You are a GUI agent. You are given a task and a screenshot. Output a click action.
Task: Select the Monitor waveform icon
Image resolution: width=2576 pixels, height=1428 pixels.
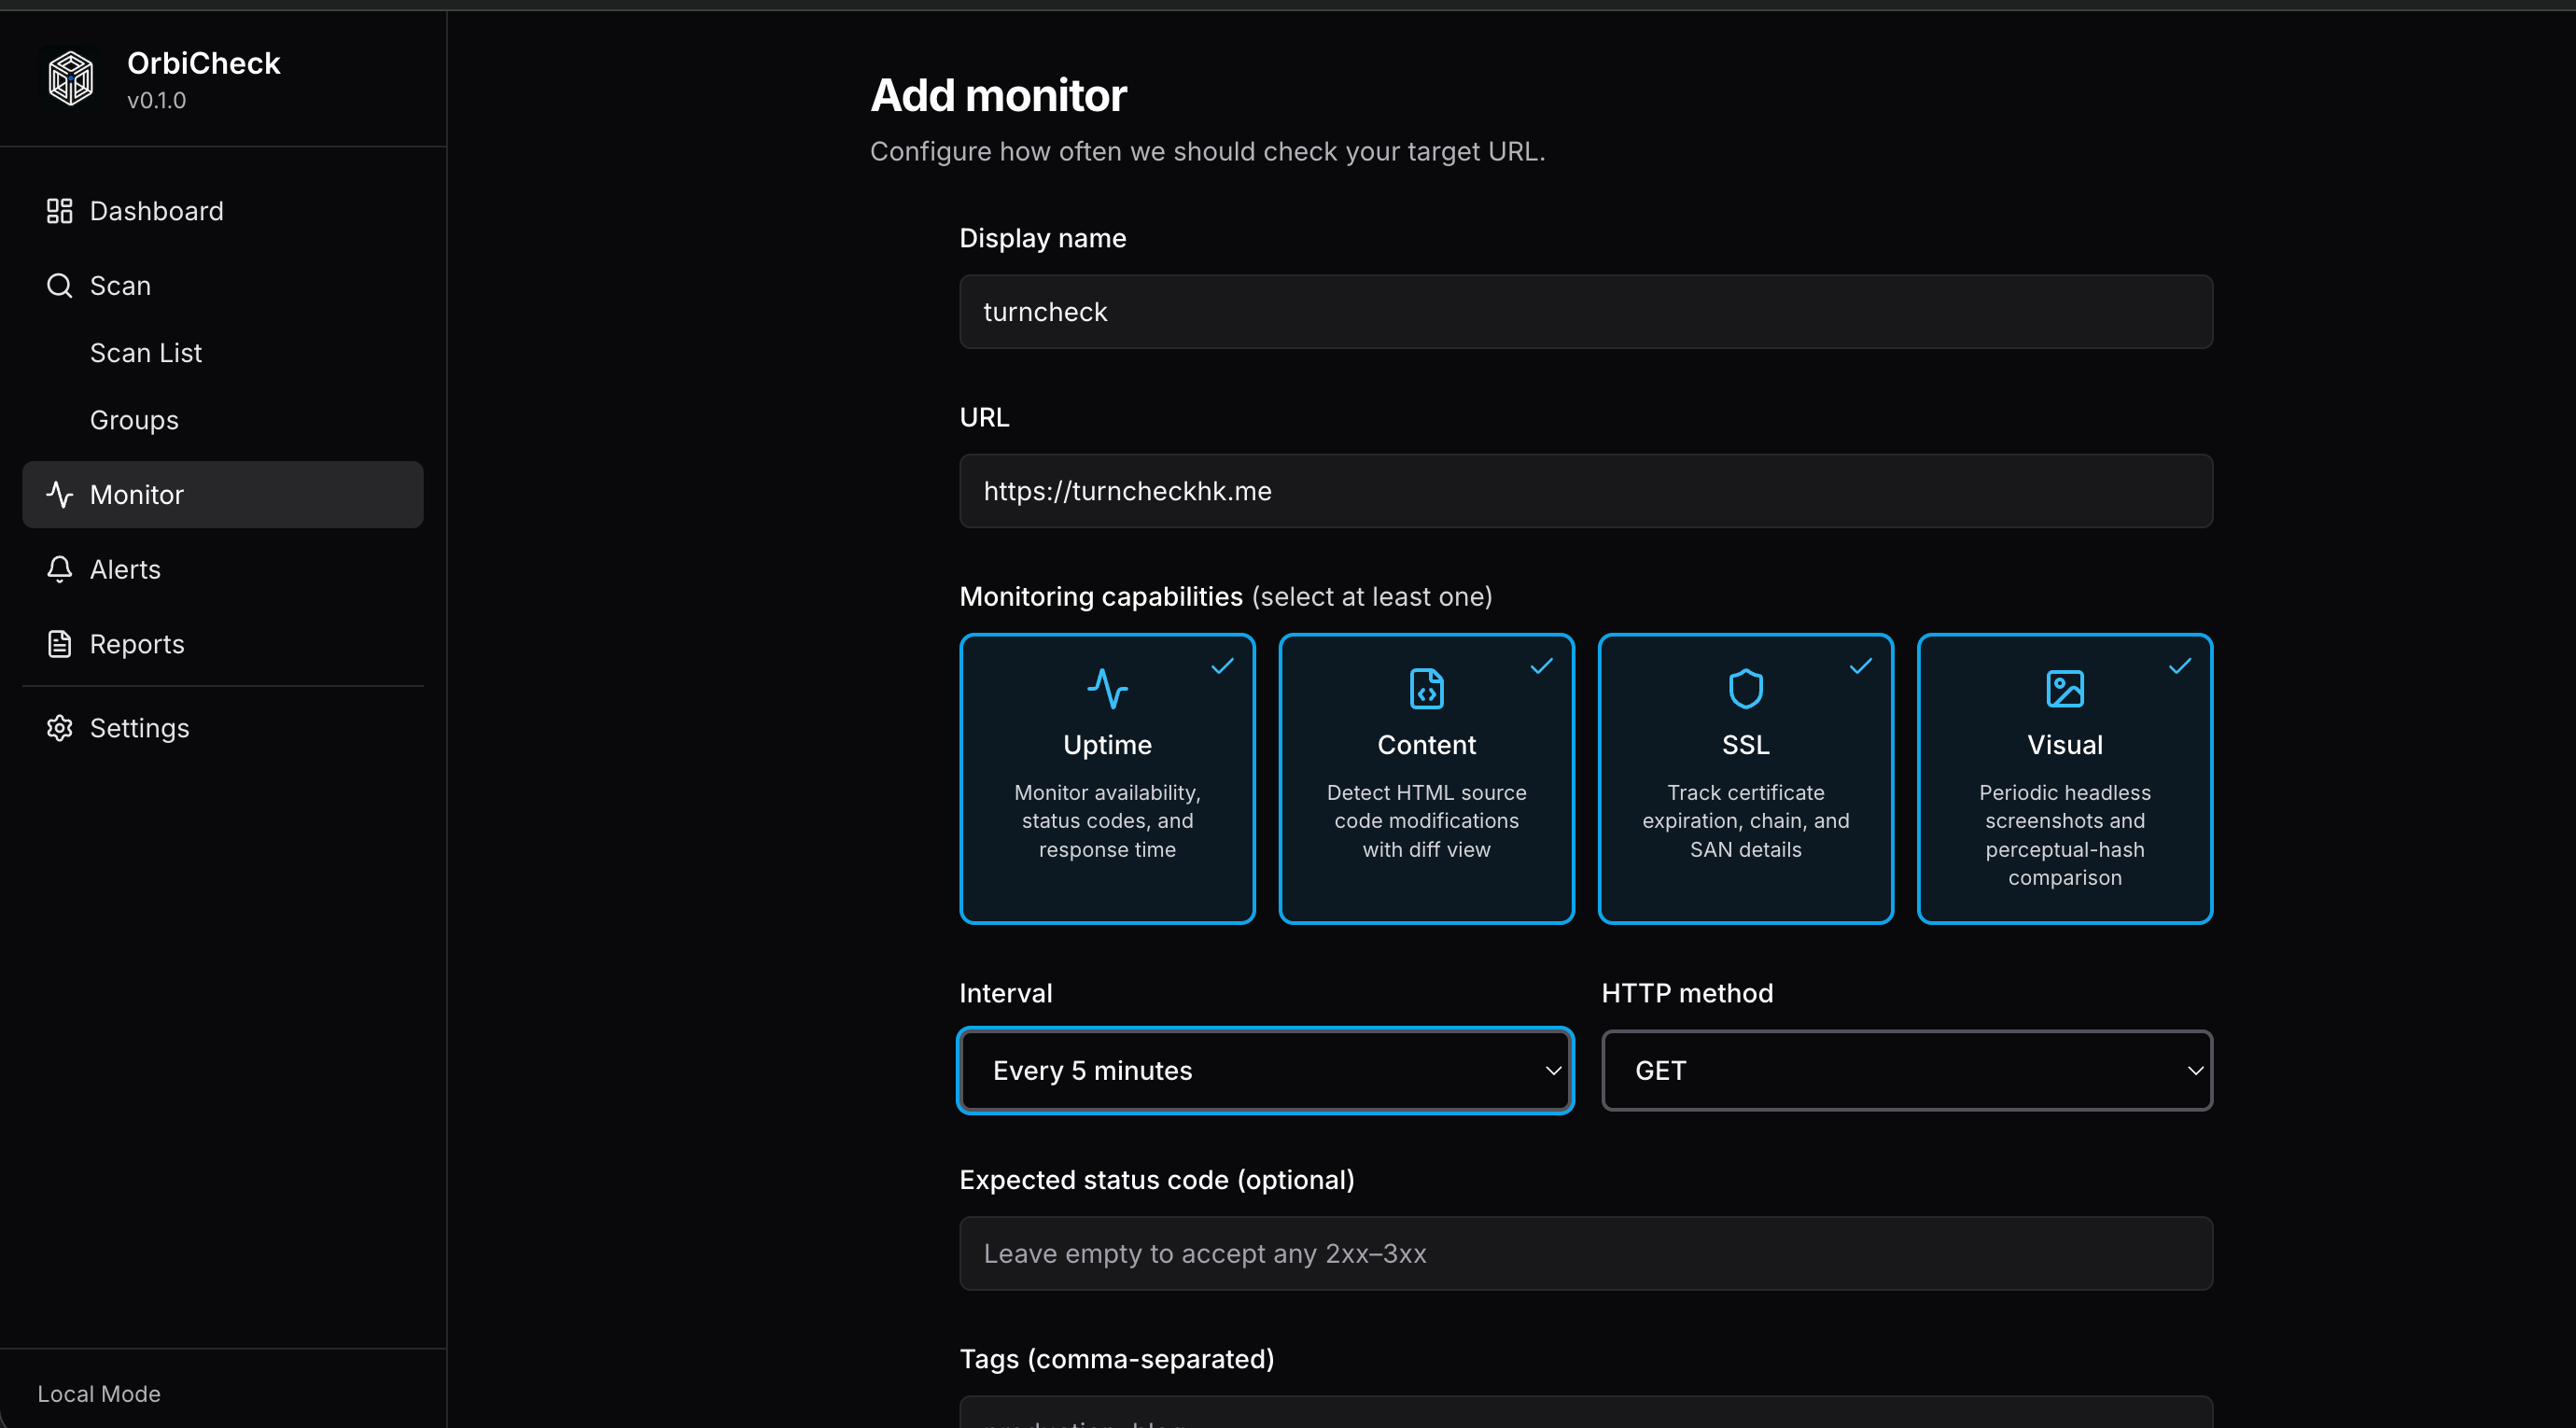pyautogui.click(x=58, y=494)
